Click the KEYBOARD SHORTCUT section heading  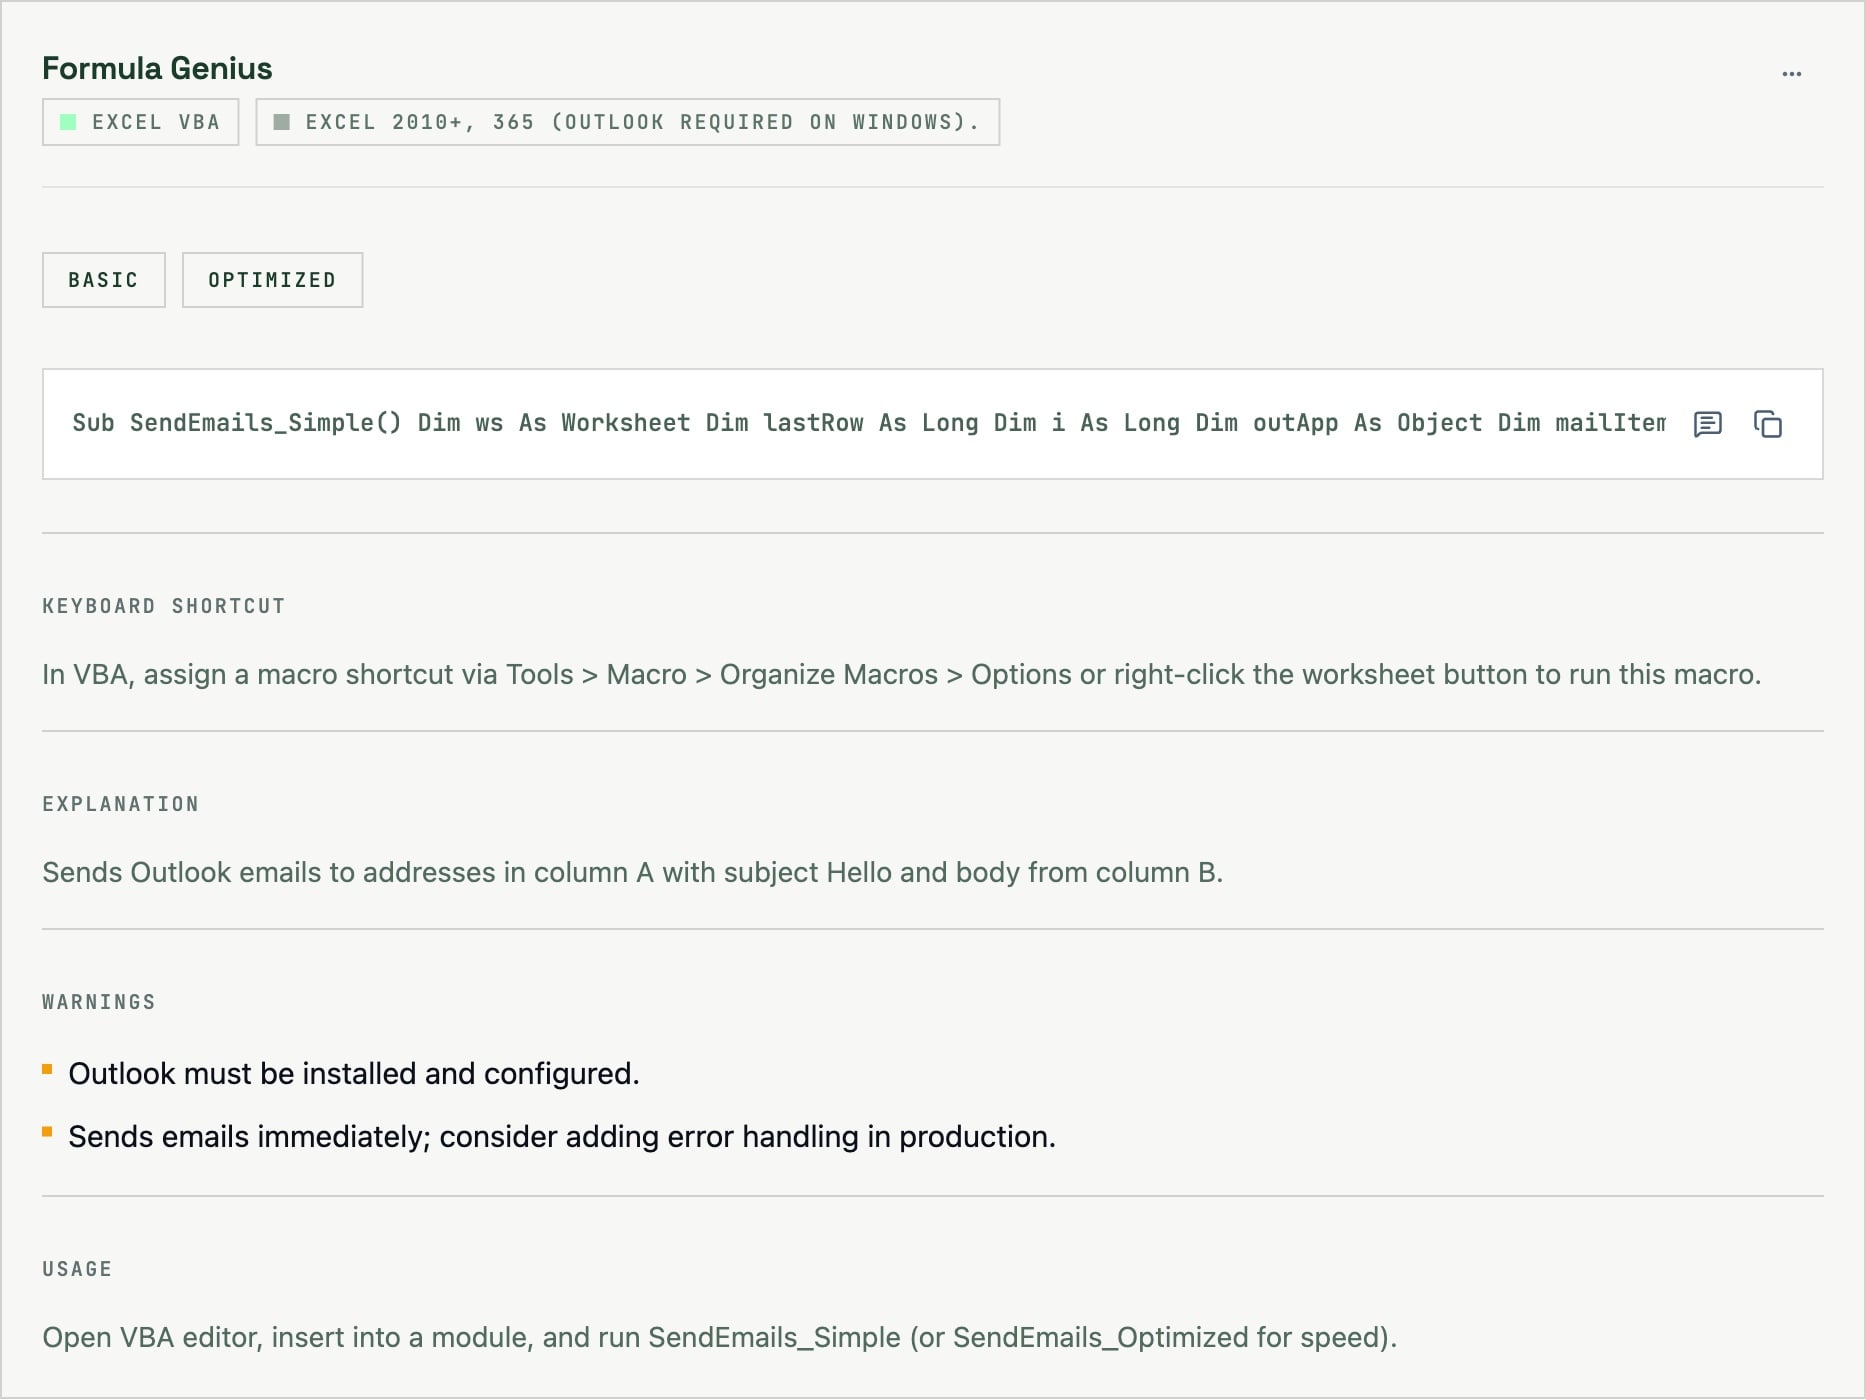[163, 606]
